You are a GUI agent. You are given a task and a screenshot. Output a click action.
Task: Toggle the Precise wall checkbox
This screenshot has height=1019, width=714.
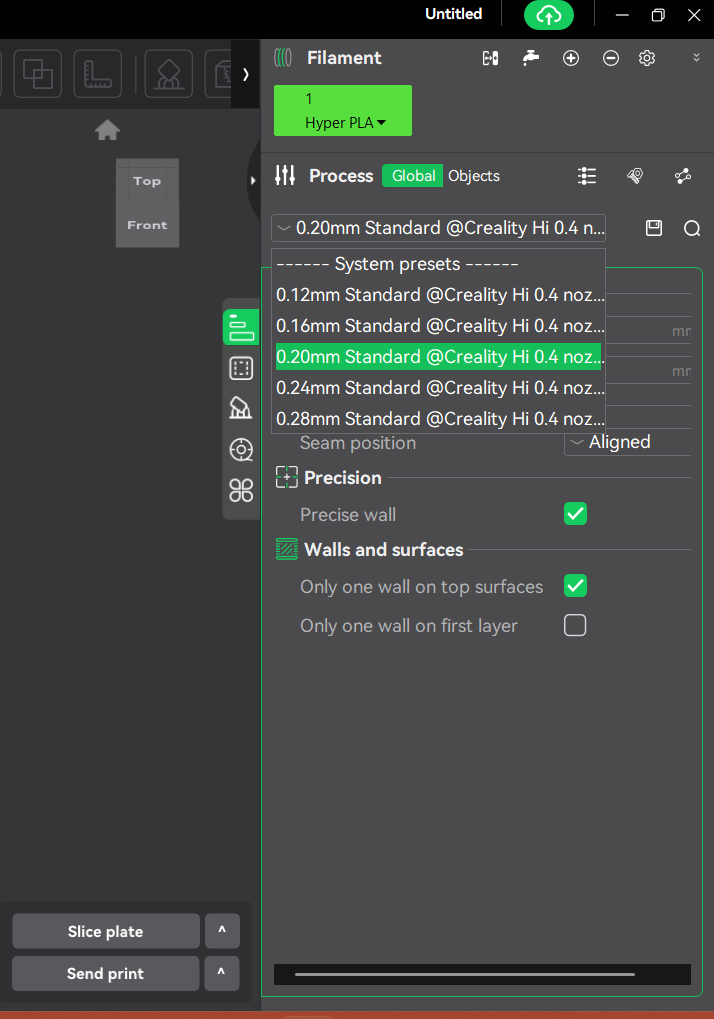(x=575, y=514)
